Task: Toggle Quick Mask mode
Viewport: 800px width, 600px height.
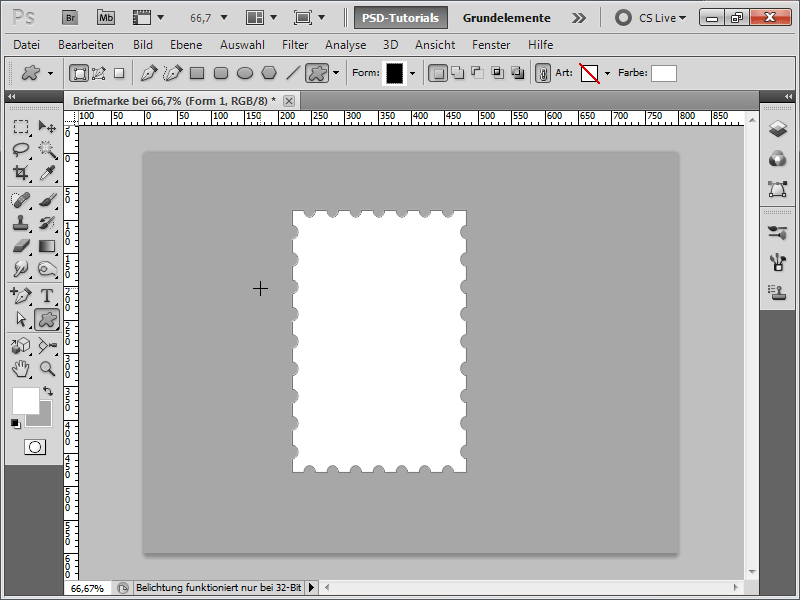Action: [35, 447]
